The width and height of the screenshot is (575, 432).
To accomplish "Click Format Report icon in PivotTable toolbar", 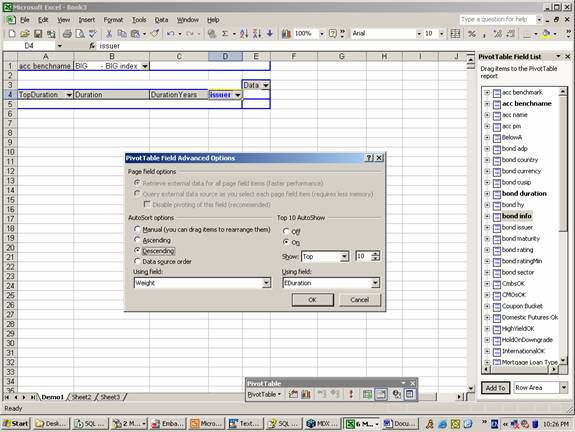I will (x=293, y=394).
